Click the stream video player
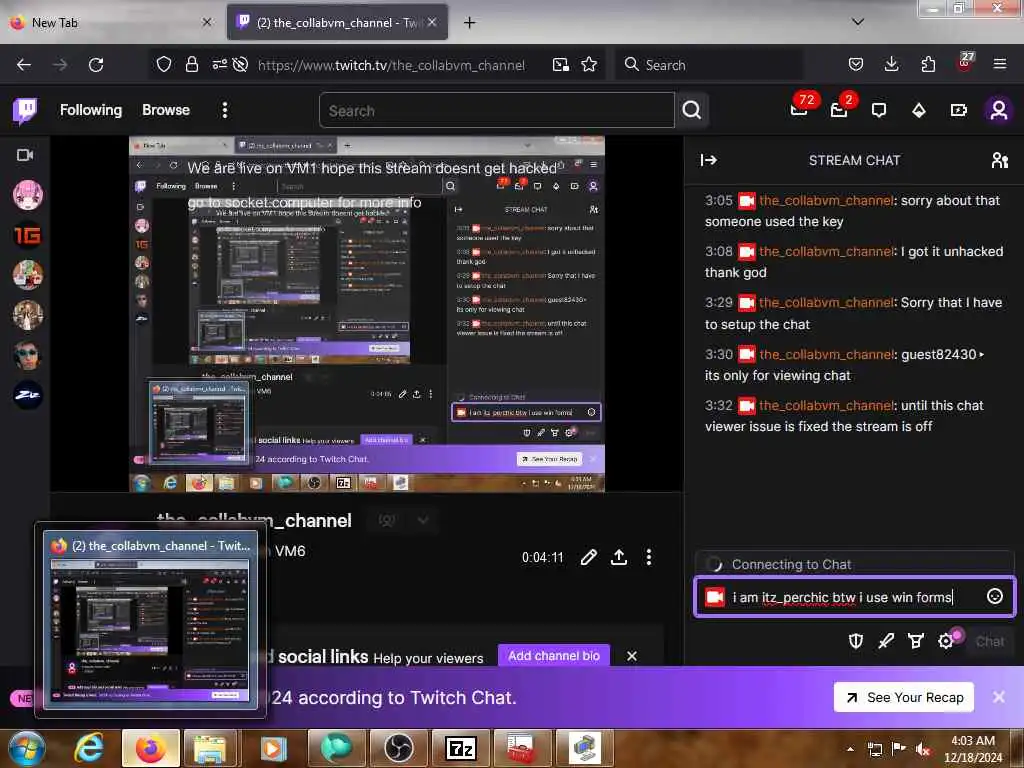1024x768 pixels. [367, 313]
